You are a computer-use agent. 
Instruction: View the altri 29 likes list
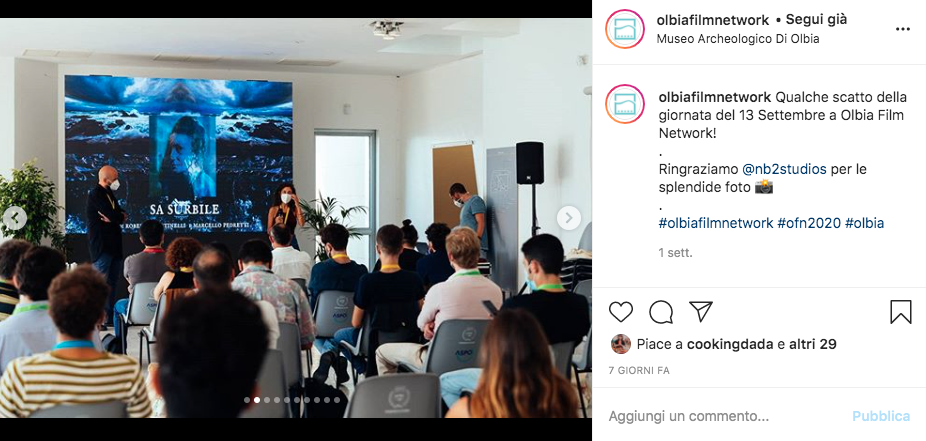pos(812,344)
